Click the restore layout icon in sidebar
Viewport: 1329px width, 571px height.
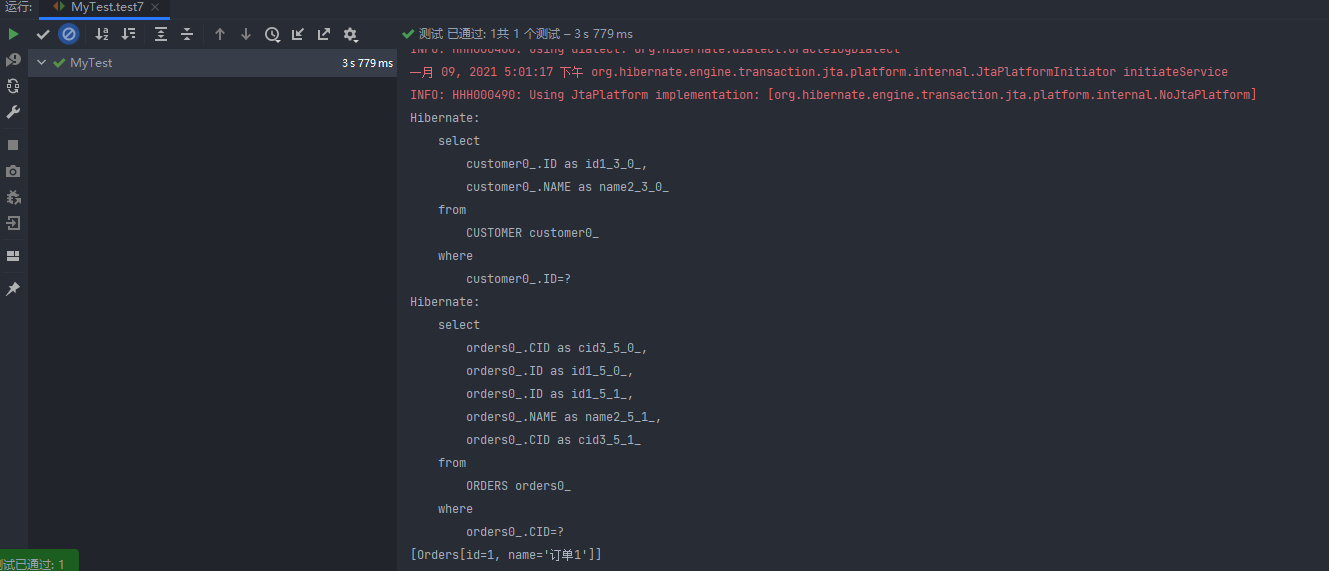(13, 256)
